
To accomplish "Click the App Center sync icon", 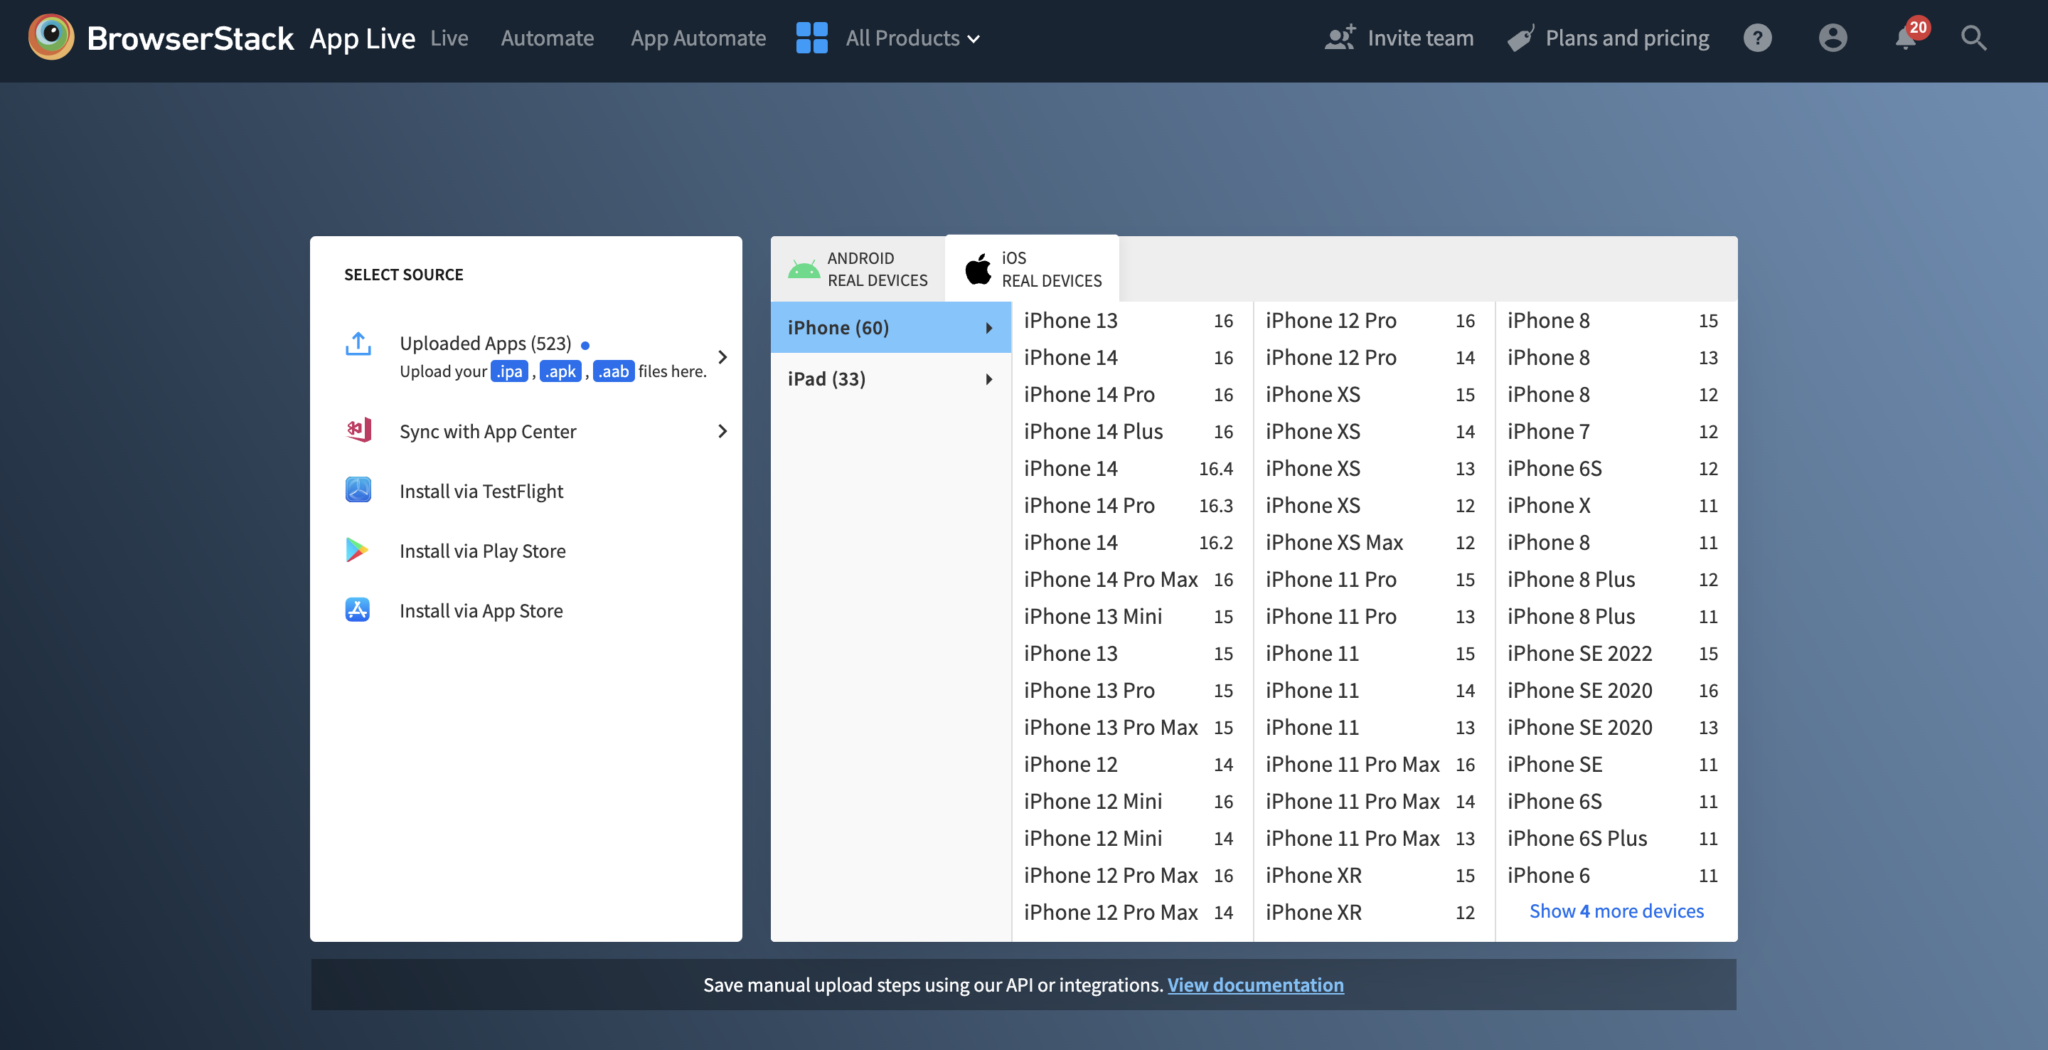I will click(x=358, y=431).
